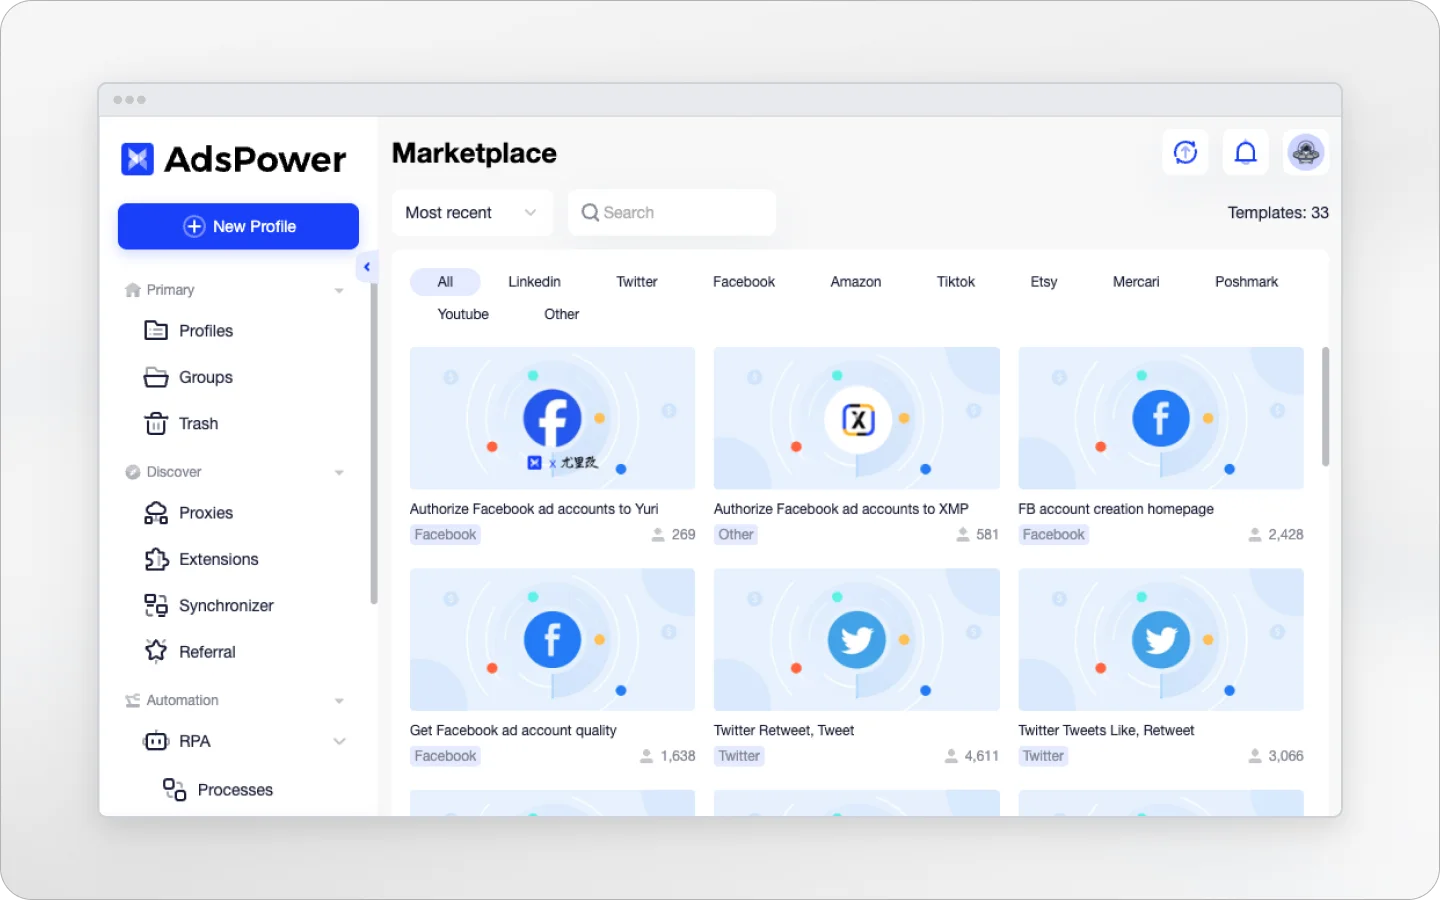This screenshot has width=1440, height=900.
Task: Select the Twitter category tab
Action: [637, 282]
